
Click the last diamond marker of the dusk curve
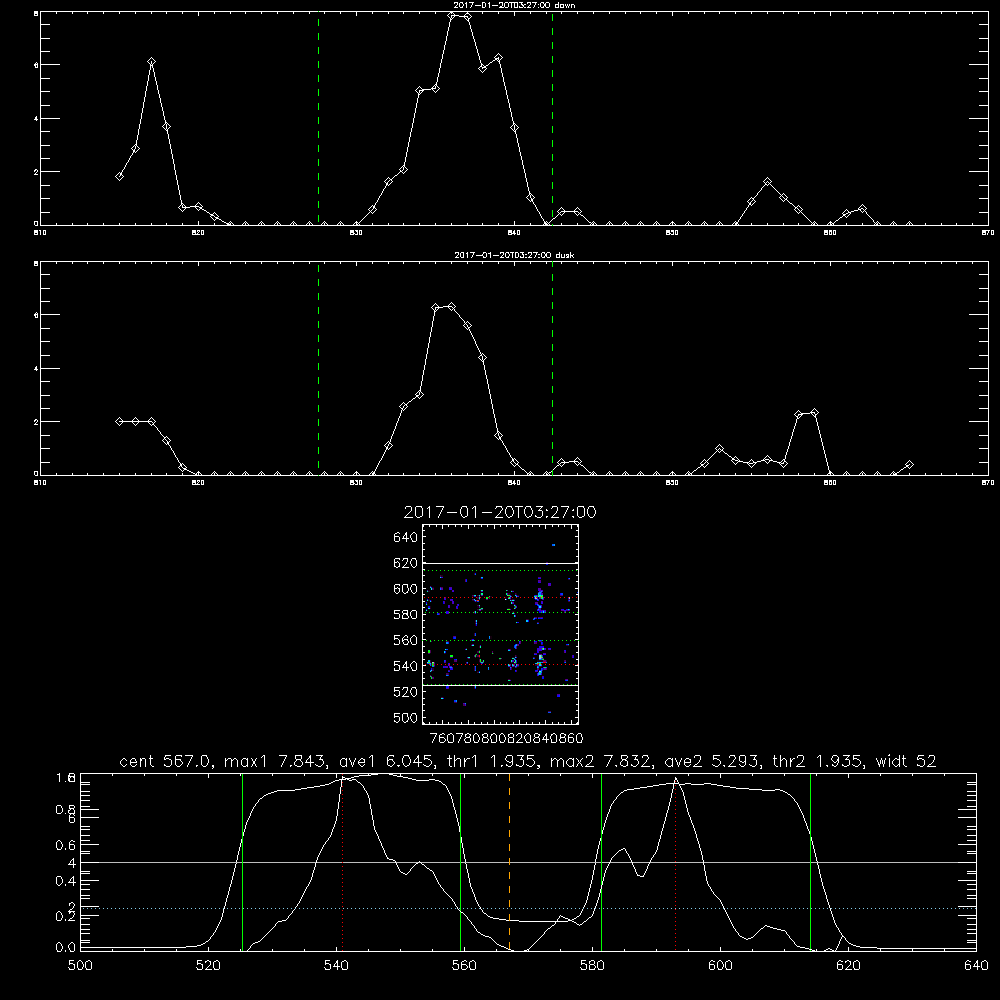pyautogui.click(x=909, y=464)
